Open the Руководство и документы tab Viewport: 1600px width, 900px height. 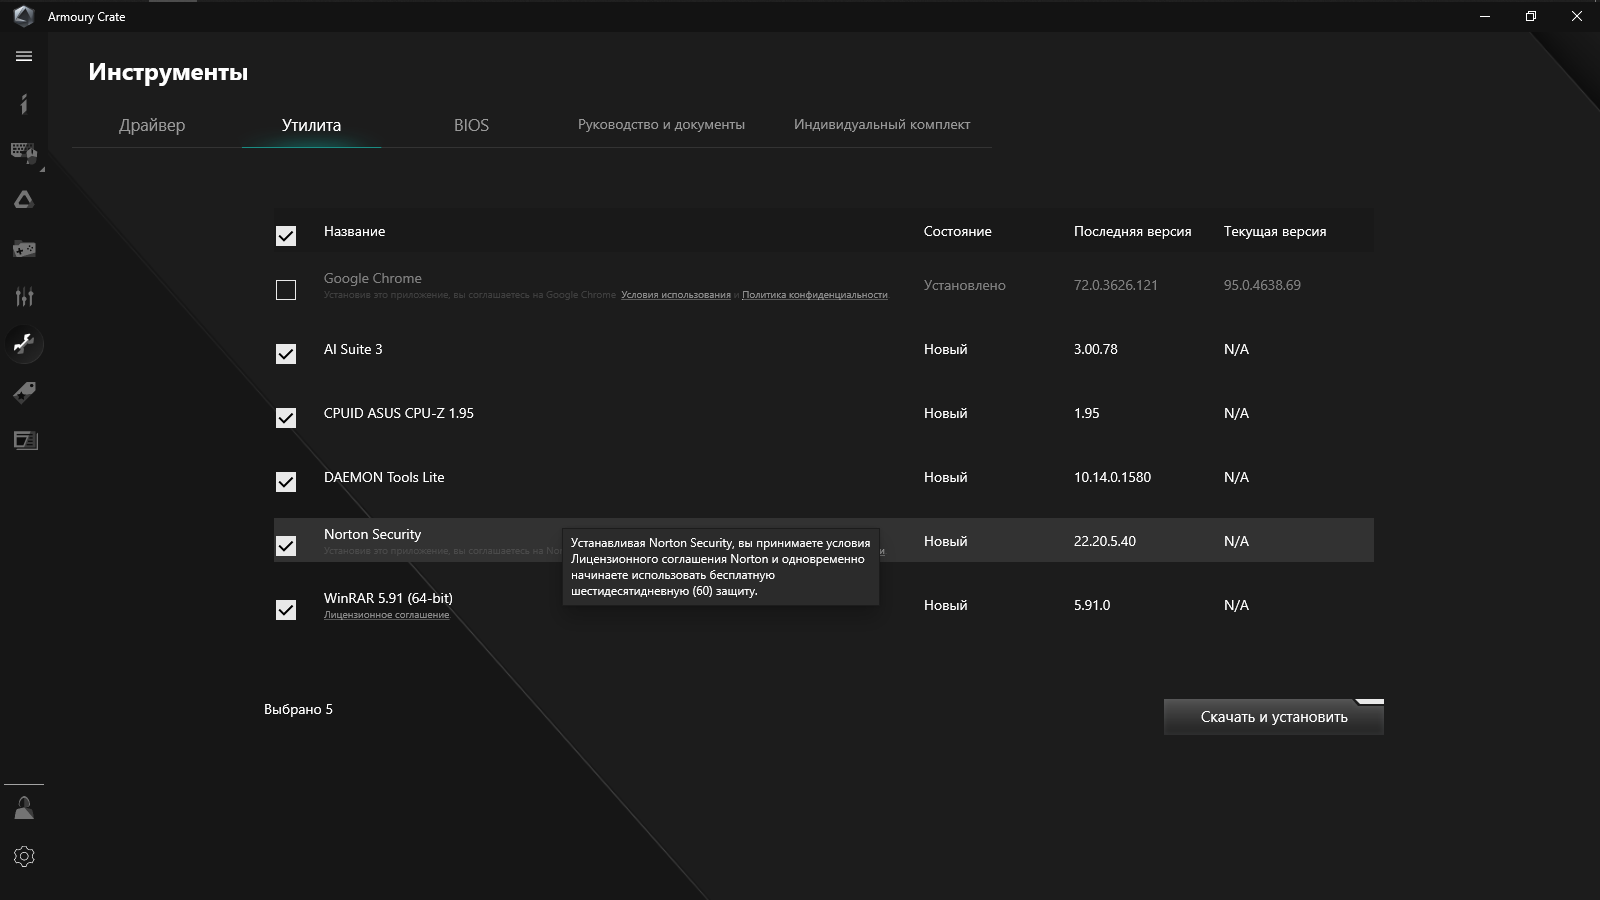coord(661,125)
